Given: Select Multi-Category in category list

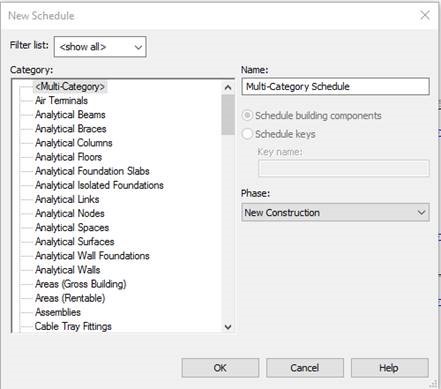Looking at the screenshot, I should point(70,87).
